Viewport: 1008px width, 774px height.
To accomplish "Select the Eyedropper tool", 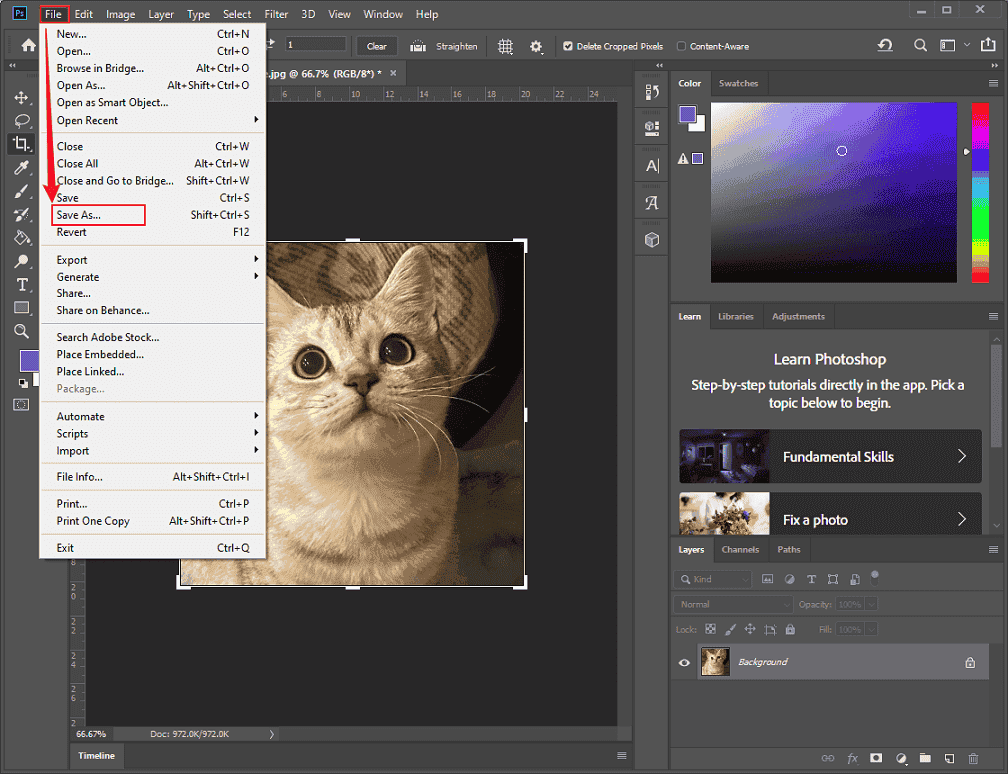I will pyautogui.click(x=22, y=167).
